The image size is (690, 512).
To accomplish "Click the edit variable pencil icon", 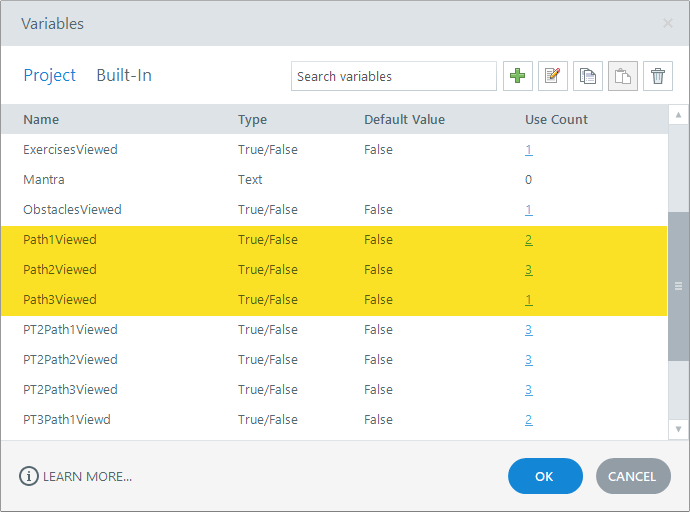I will (553, 76).
